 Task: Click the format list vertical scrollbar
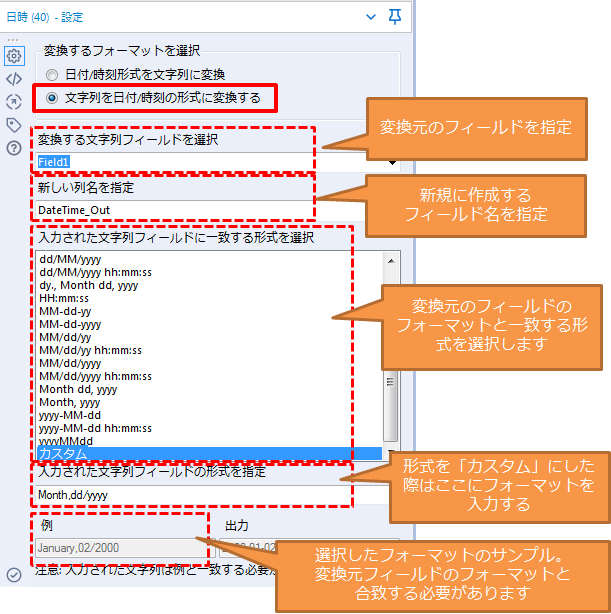point(390,350)
